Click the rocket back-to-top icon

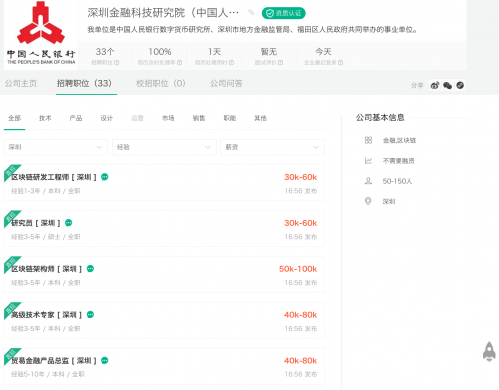pos(489,352)
